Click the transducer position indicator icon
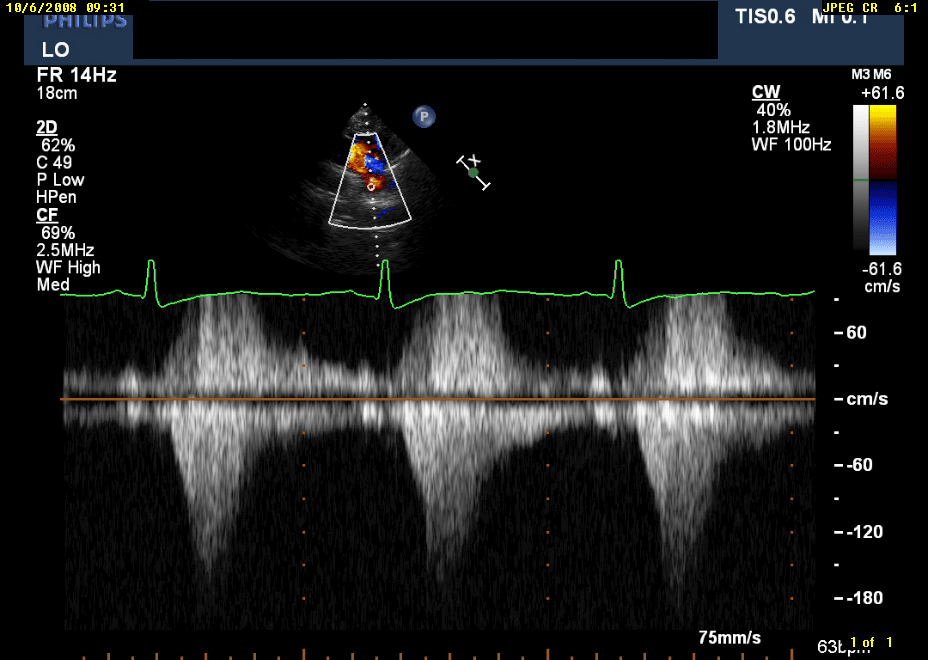 pyautogui.click(x=472, y=172)
